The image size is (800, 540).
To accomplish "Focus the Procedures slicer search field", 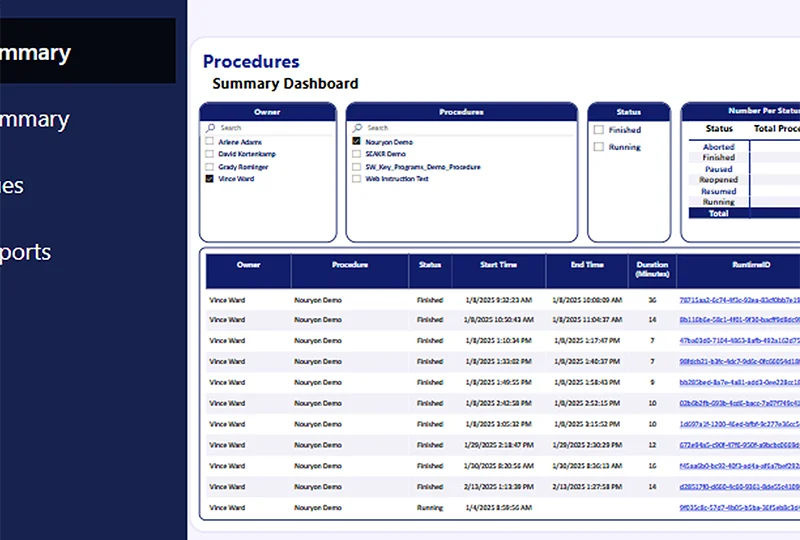I will (x=462, y=128).
